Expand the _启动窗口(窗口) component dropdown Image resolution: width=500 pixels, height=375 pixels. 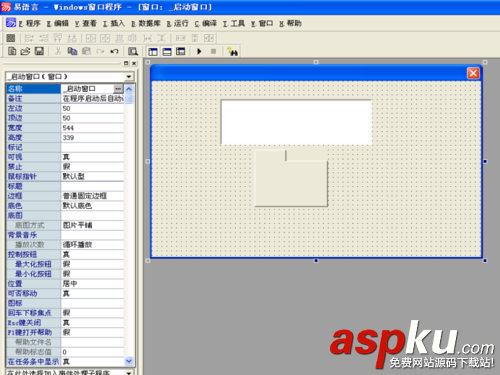[x=129, y=77]
